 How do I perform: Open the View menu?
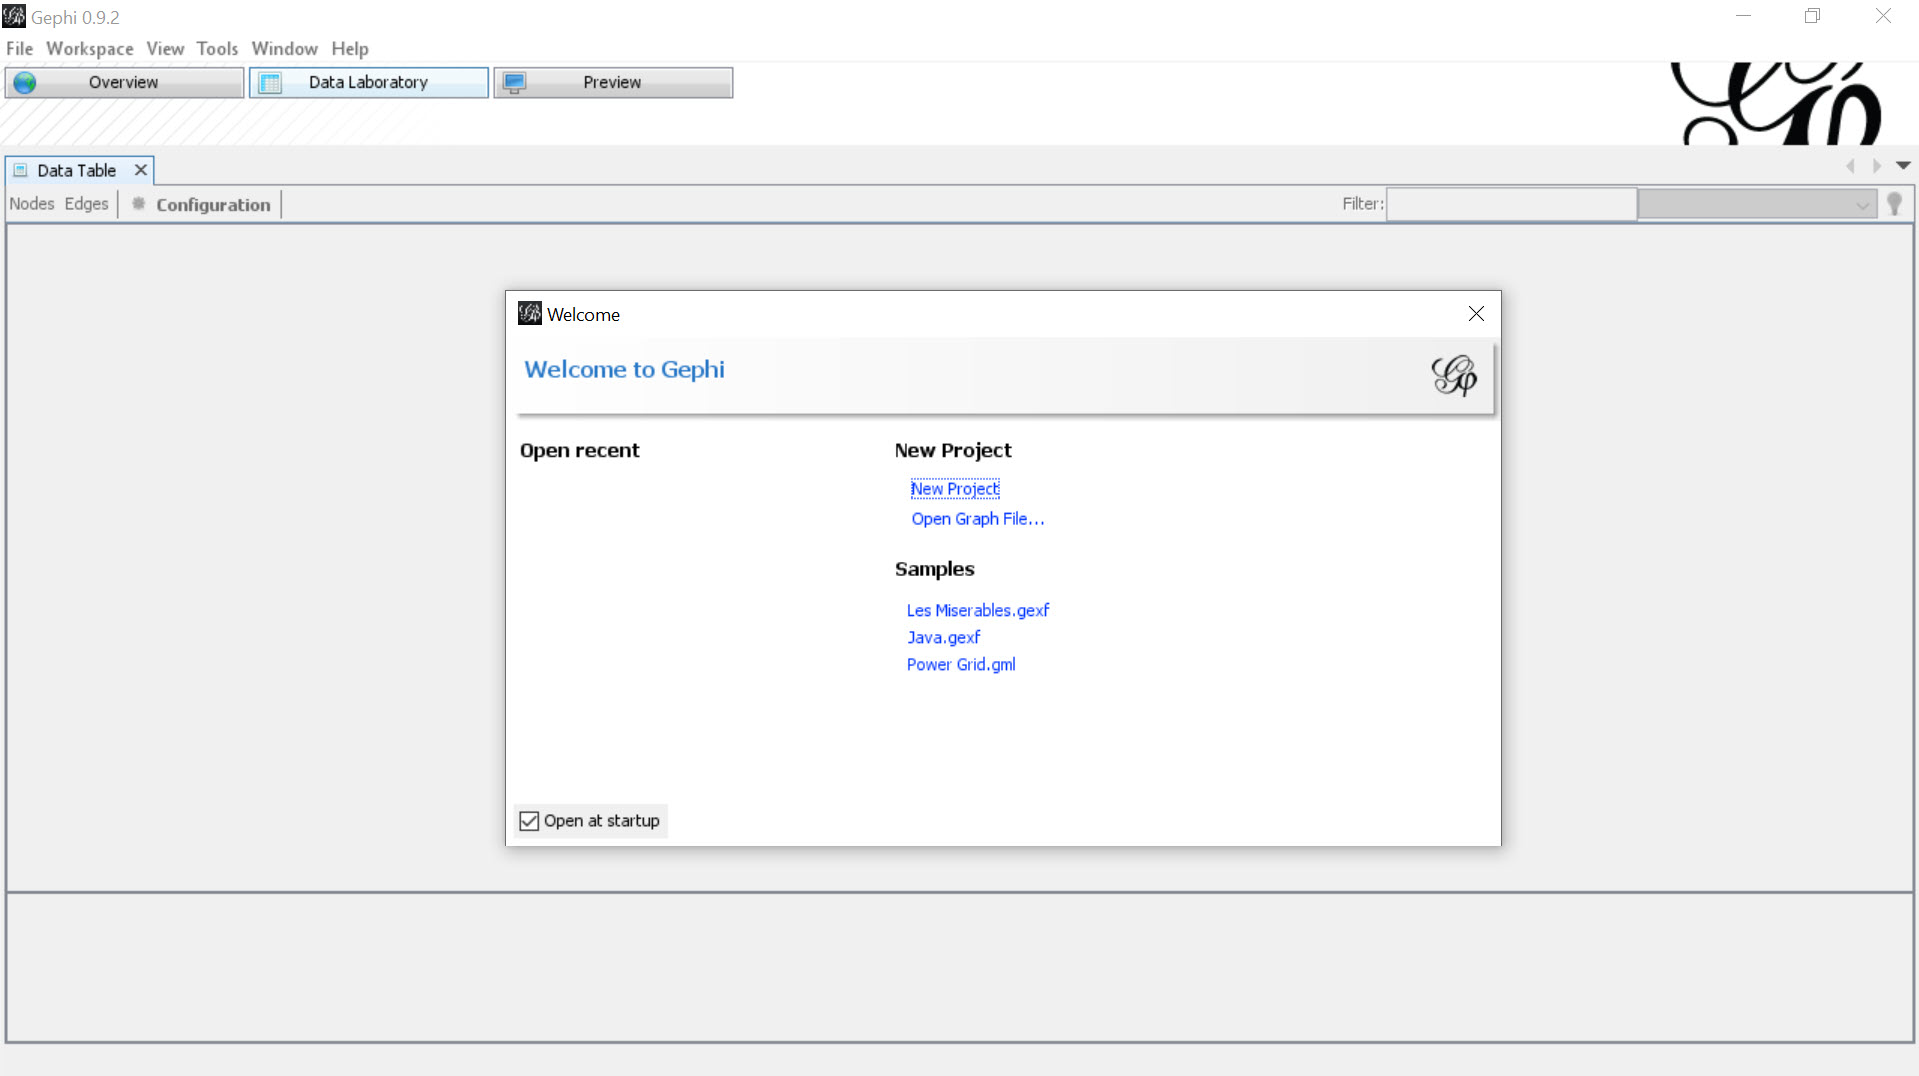point(165,48)
